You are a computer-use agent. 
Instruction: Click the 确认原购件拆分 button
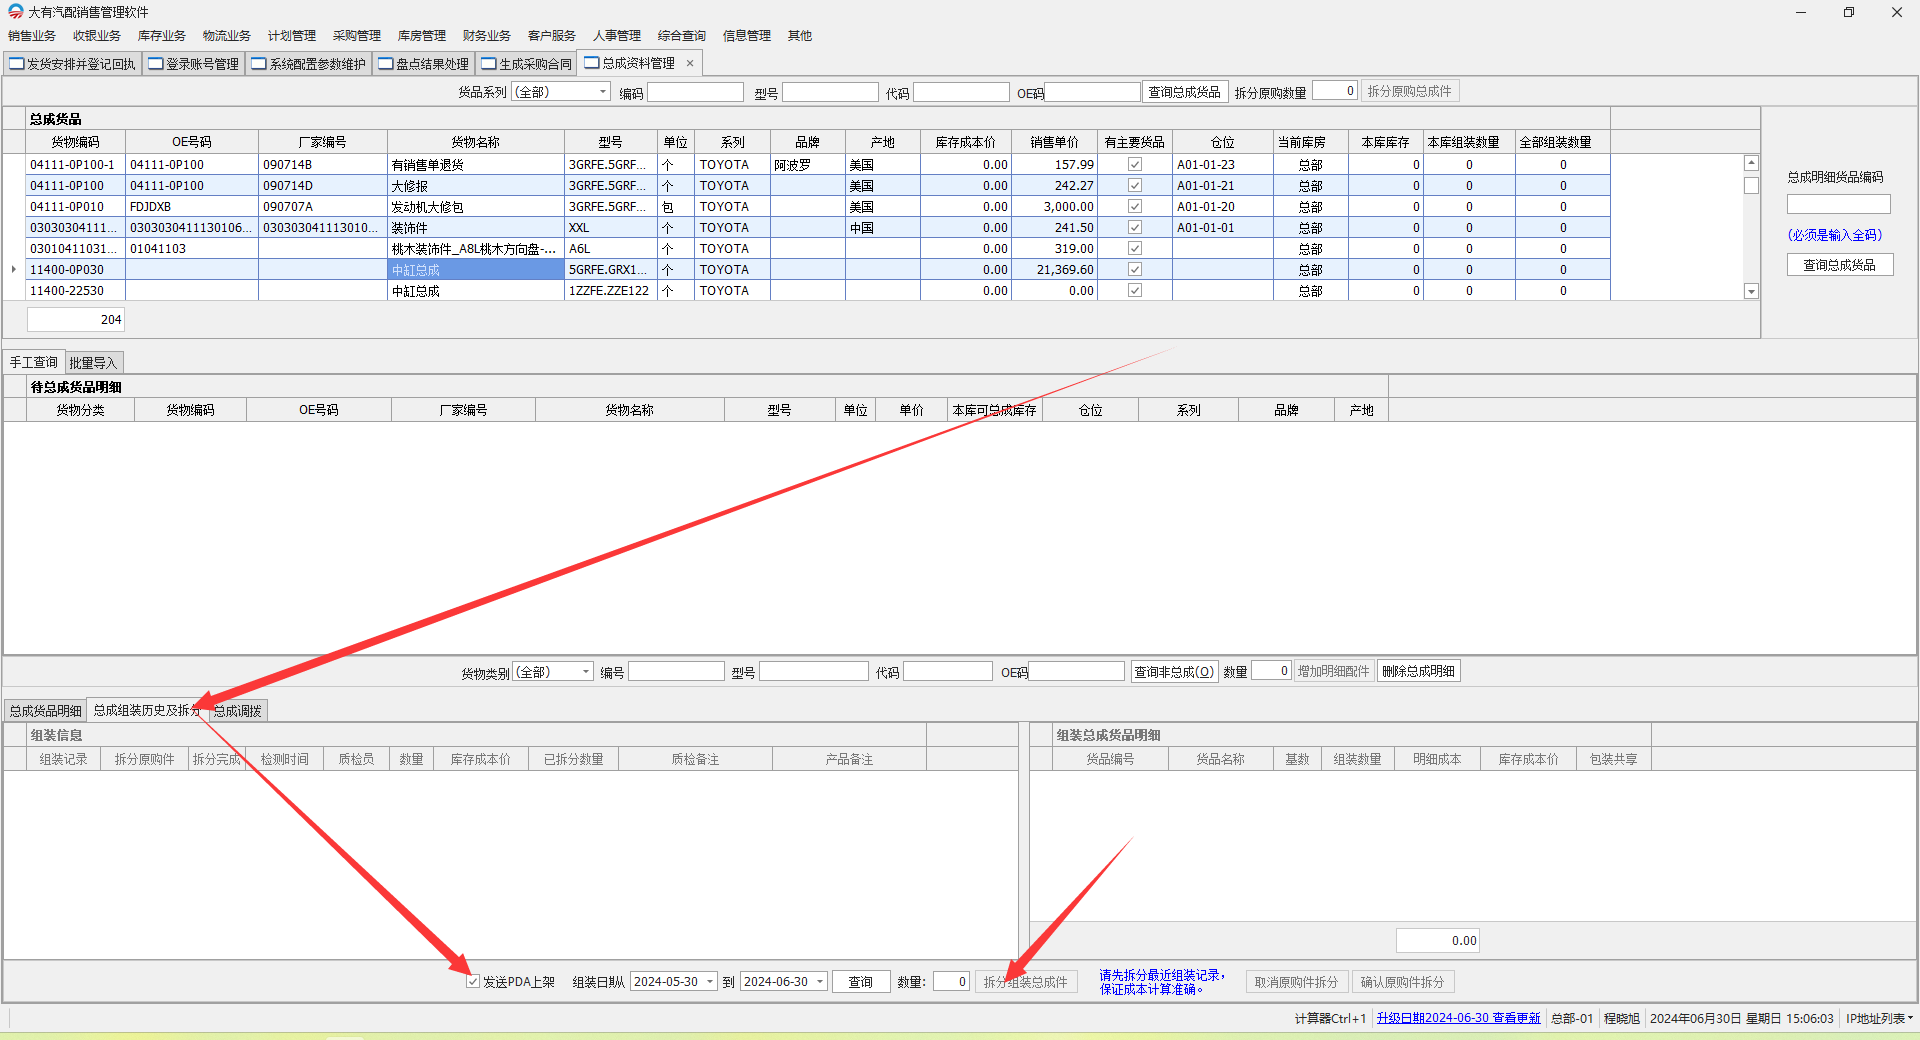tap(1403, 982)
